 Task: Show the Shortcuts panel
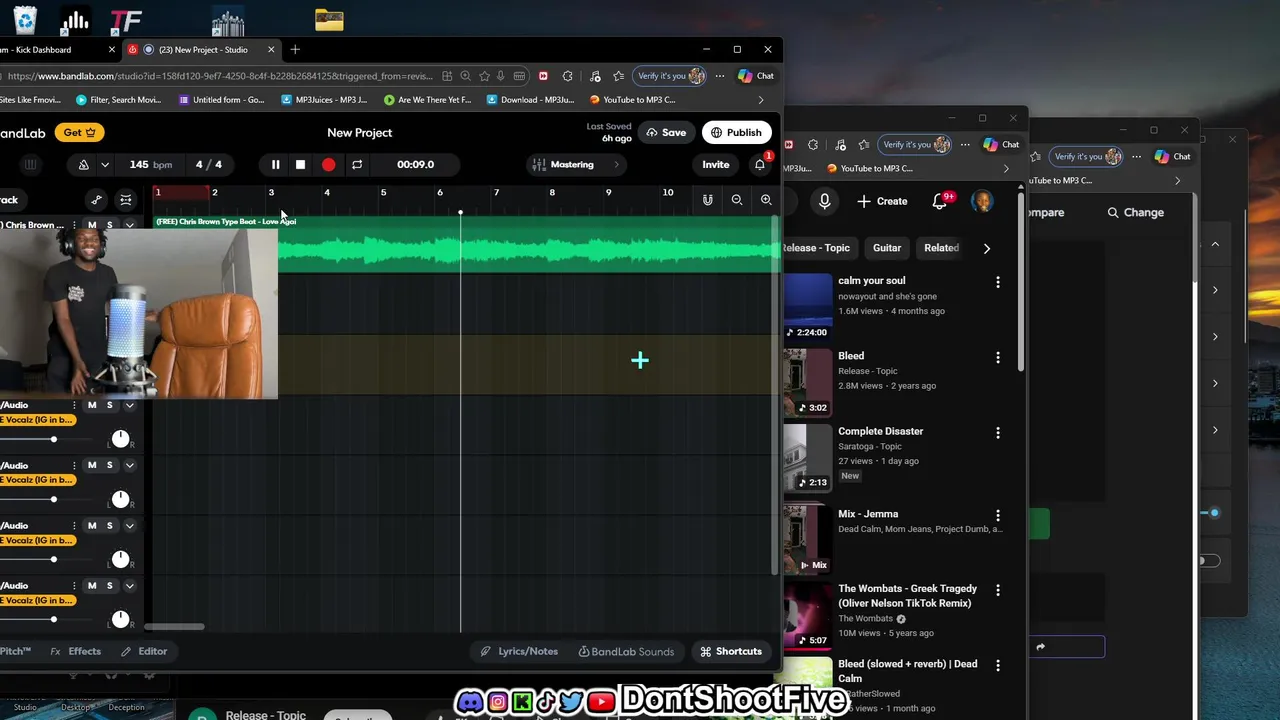pyautogui.click(x=730, y=651)
